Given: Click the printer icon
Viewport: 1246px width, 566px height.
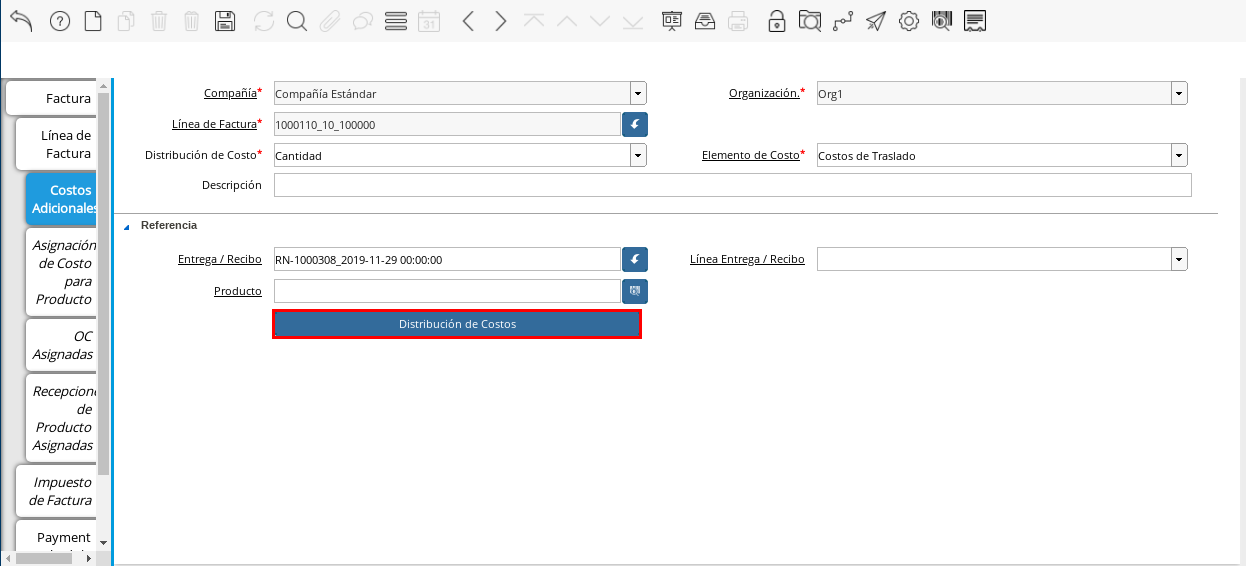Looking at the screenshot, I should click(x=738, y=21).
